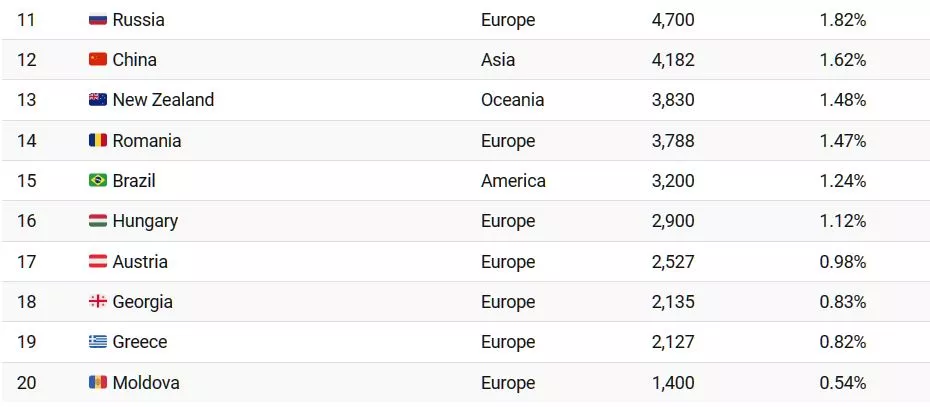The height and width of the screenshot is (407, 930).
Task: Click America in the Brazil row
Action: (x=513, y=181)
